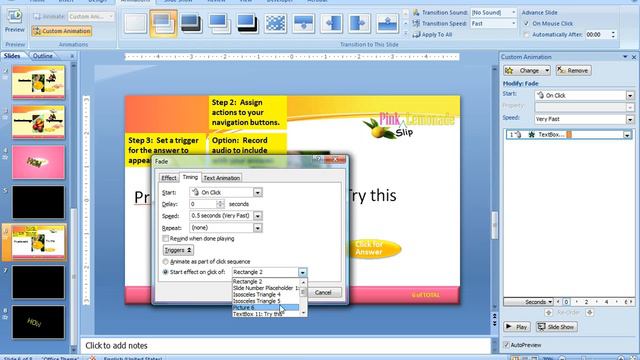Choose the third transition effect icon
The image size is (640, 360).
coord(191,24)
